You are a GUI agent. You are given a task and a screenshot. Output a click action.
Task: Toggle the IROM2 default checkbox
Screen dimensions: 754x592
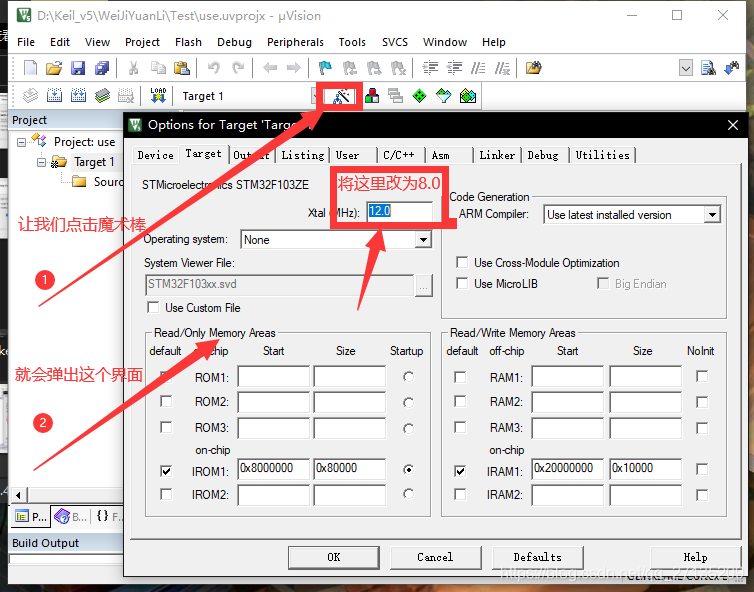tap(166, 494)
